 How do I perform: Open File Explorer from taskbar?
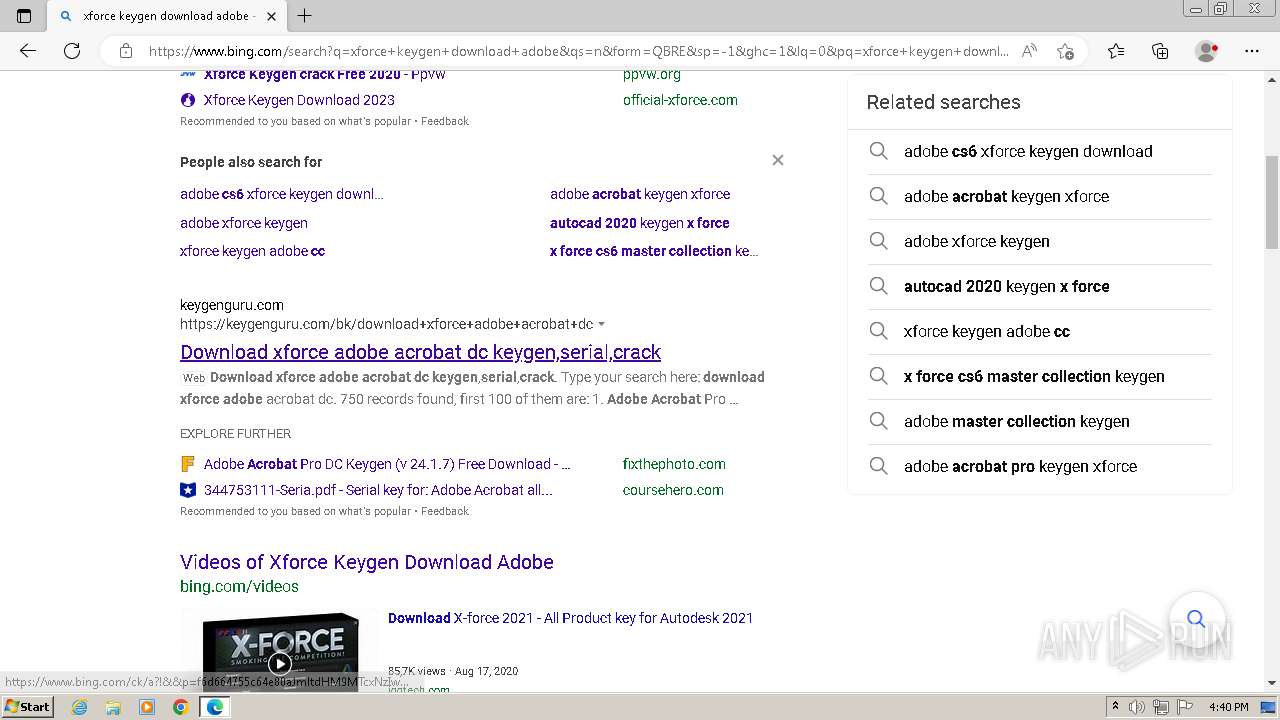[x=113, y=707]
